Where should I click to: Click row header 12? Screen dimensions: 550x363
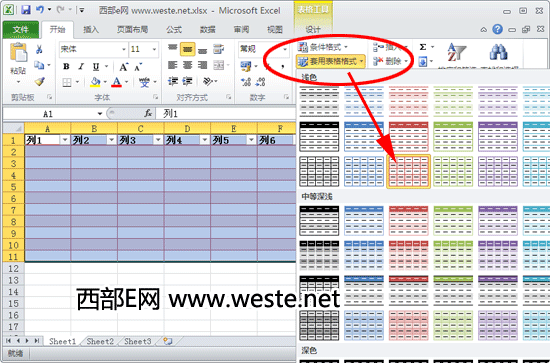[x=13, y=269]
